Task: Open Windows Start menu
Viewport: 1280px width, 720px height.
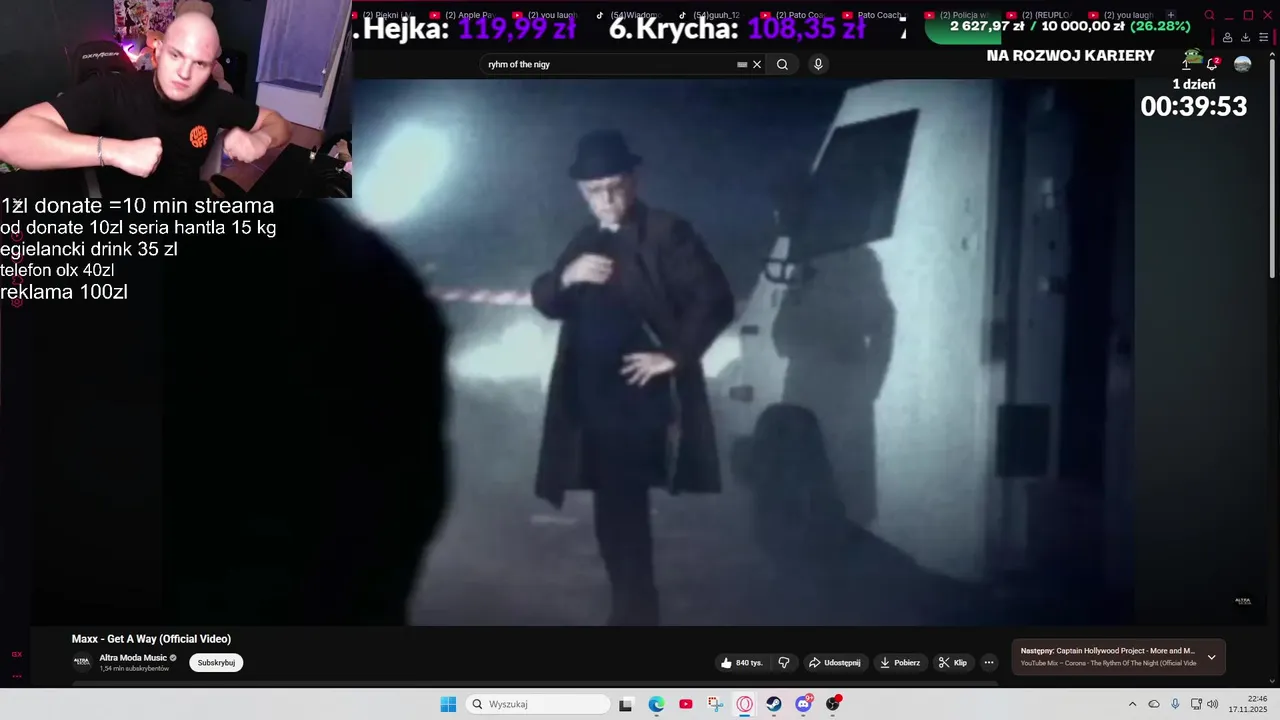Action: point(448,704)
